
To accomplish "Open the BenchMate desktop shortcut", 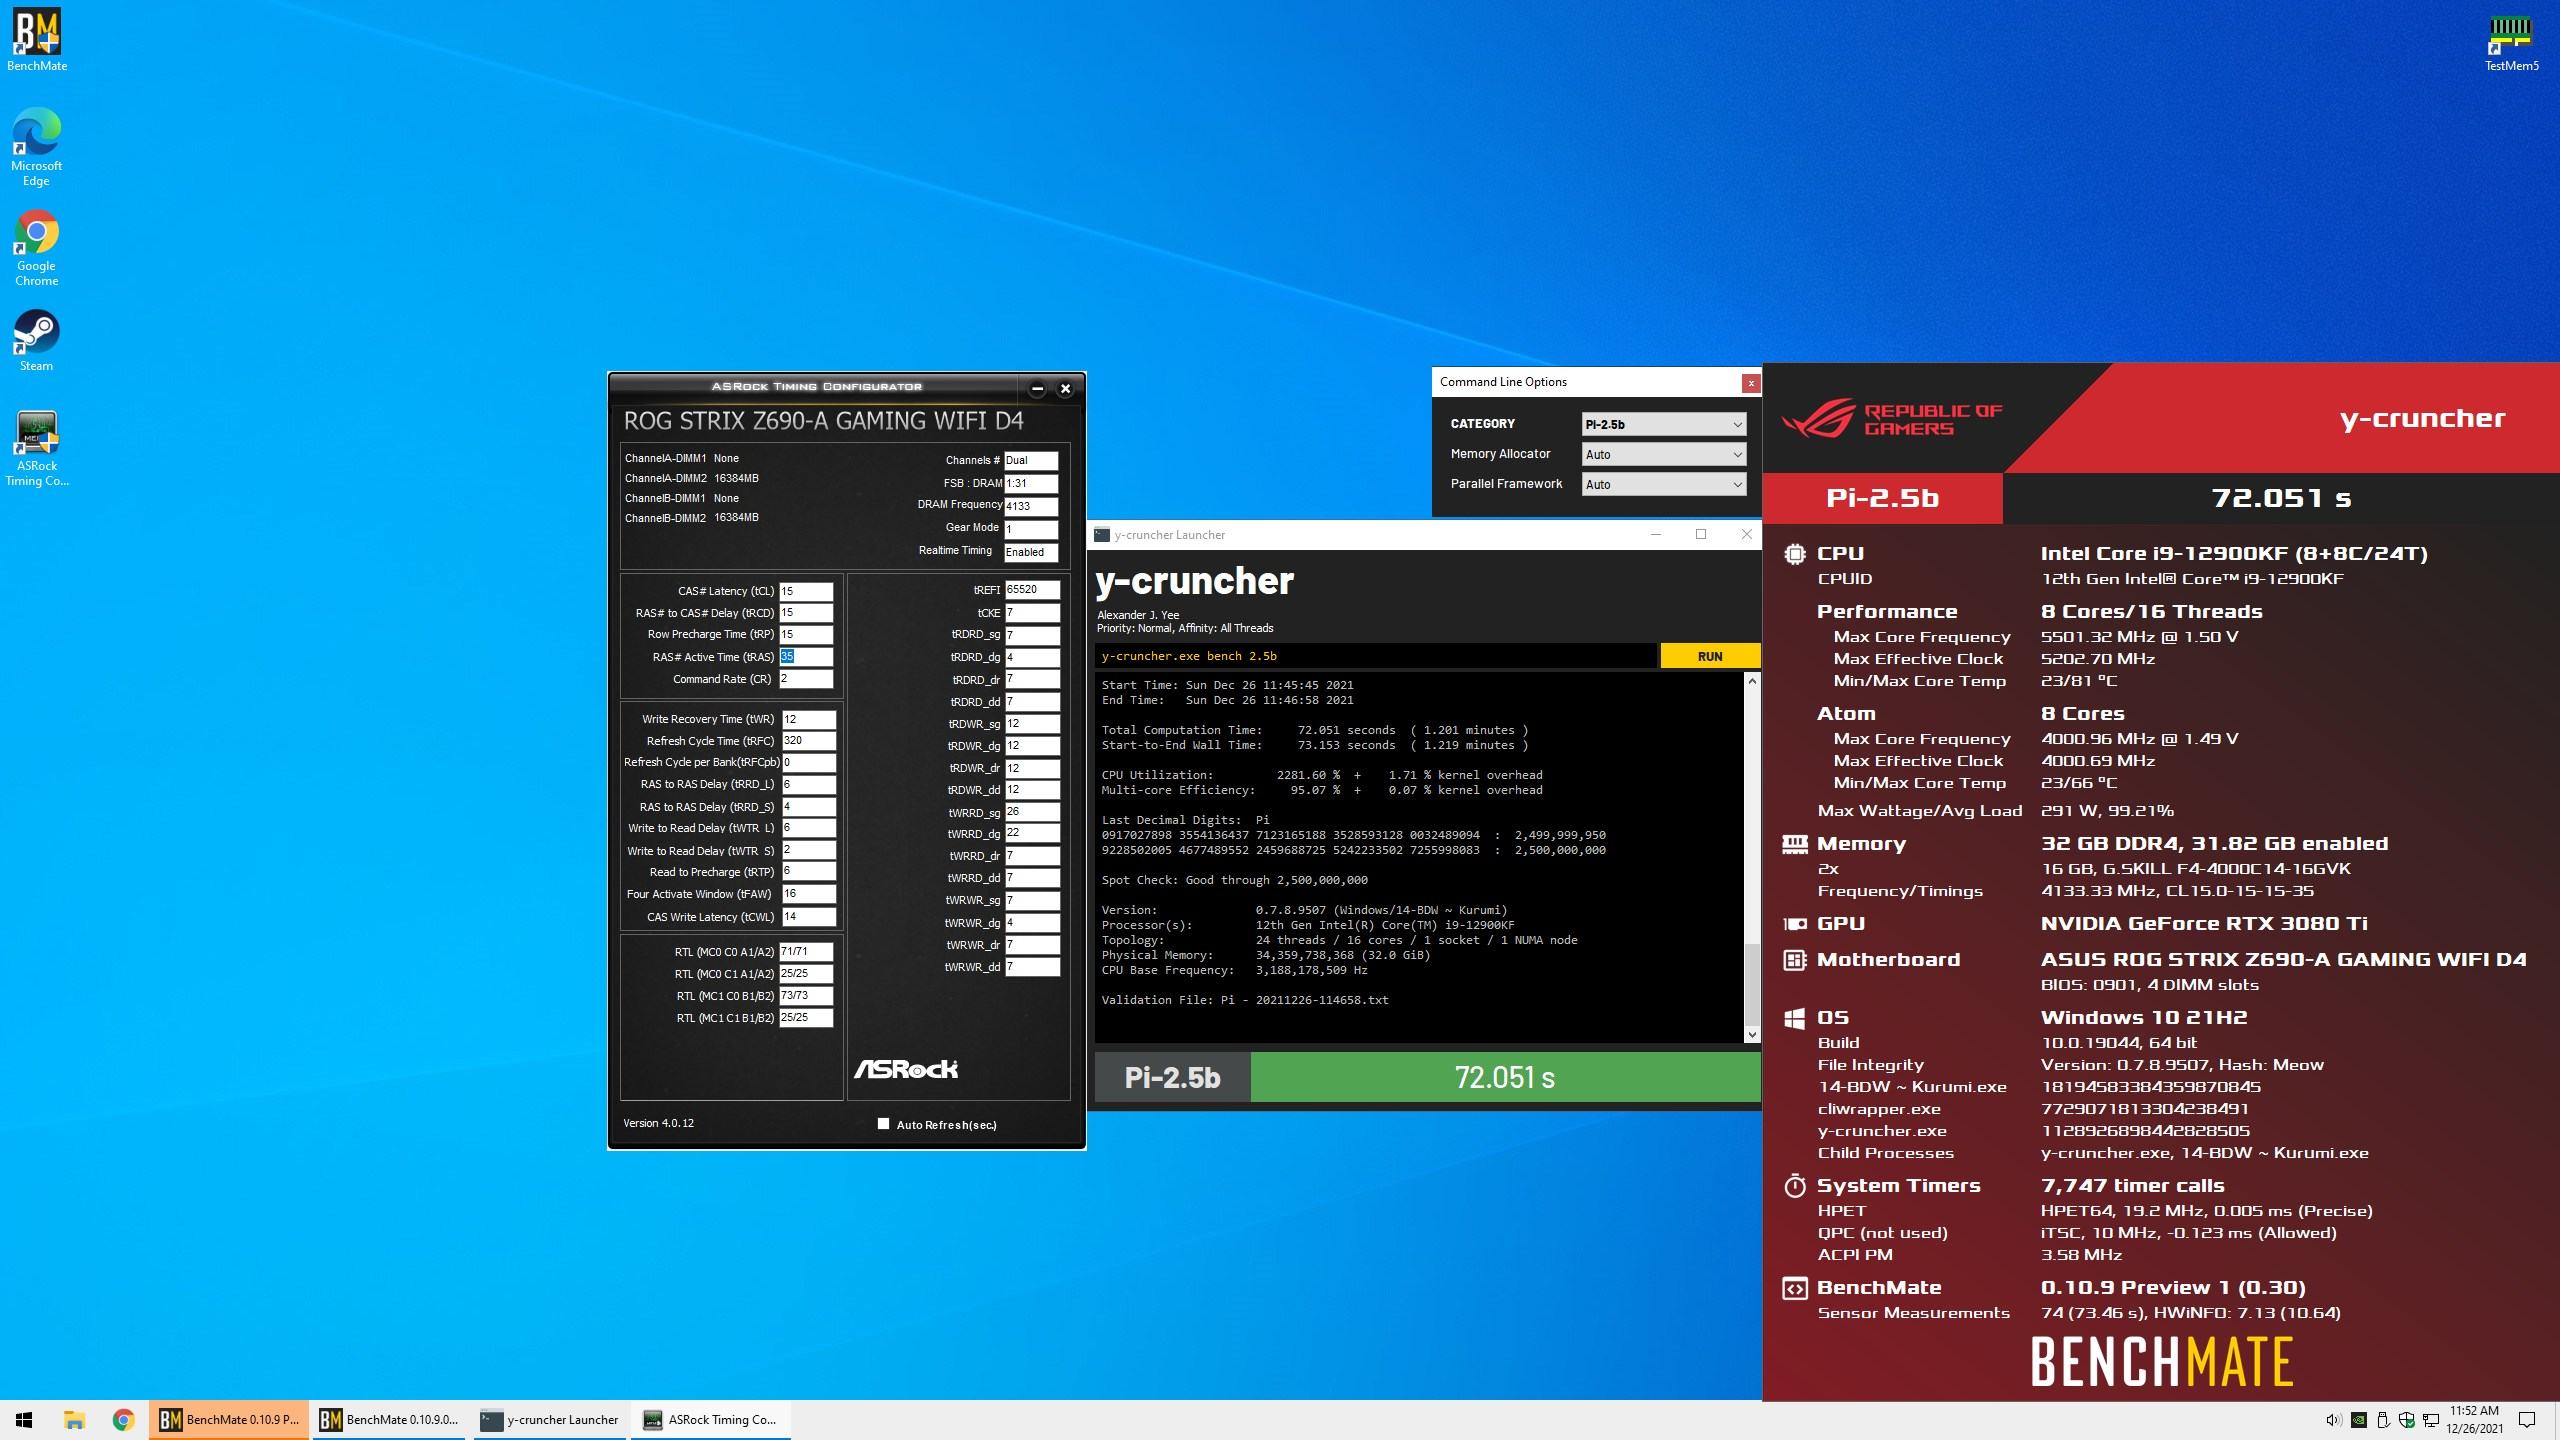I will [x=37, y=40].
